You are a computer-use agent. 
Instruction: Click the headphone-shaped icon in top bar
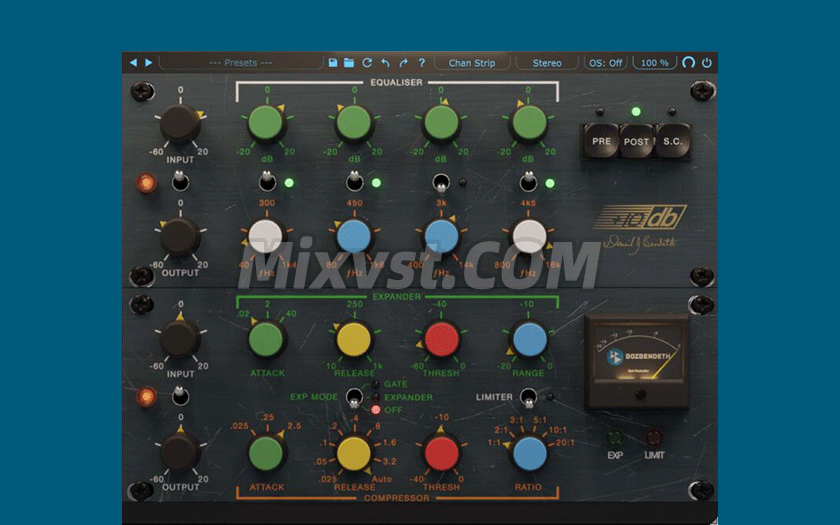point(689,63)
